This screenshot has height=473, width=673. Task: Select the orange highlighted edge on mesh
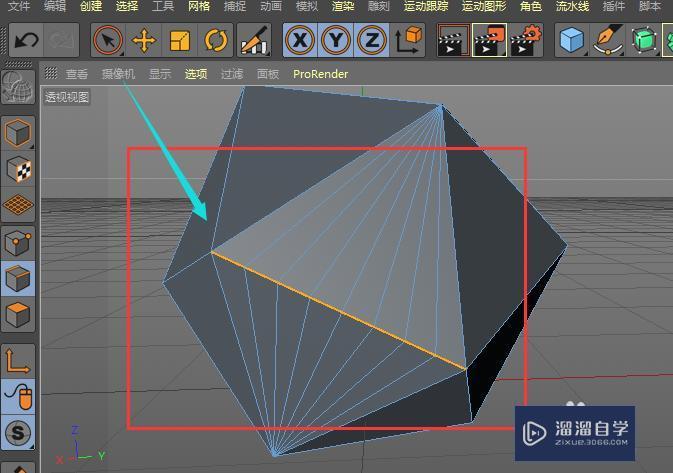[339, 310]
